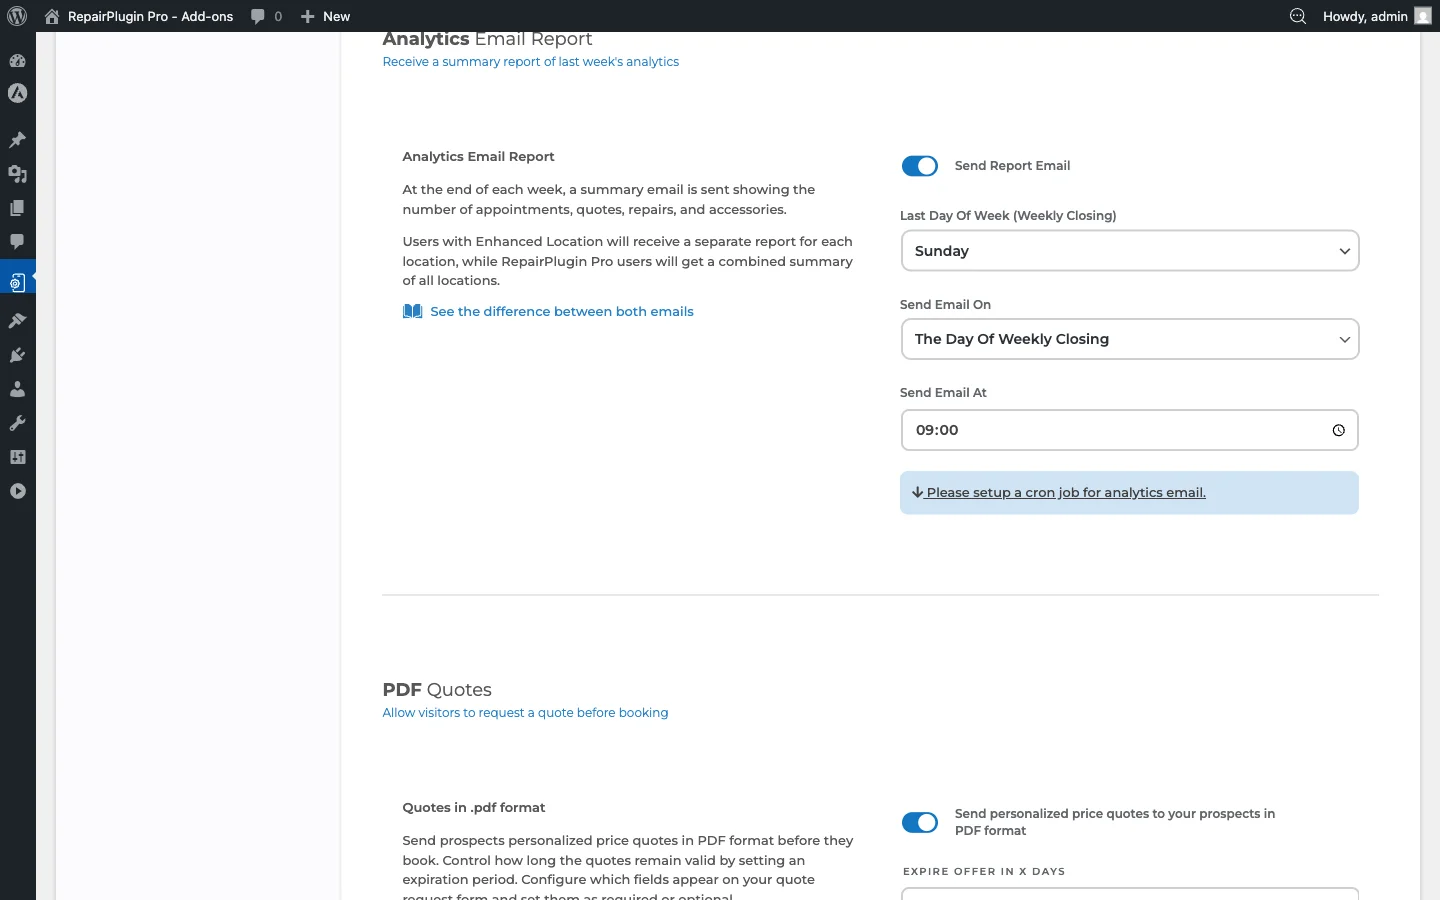Open the Last Day Of Week dropdown
This screenshot has height=900, width=1440.
(1129, 251)
